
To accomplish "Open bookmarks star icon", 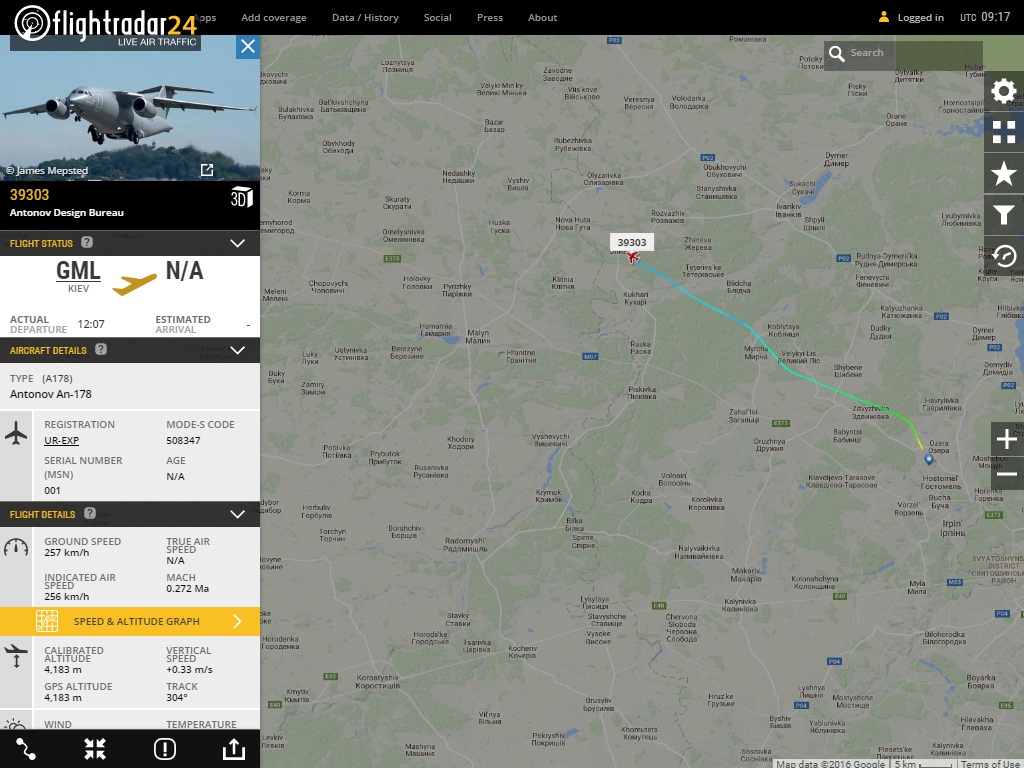I will (1004, 174).
